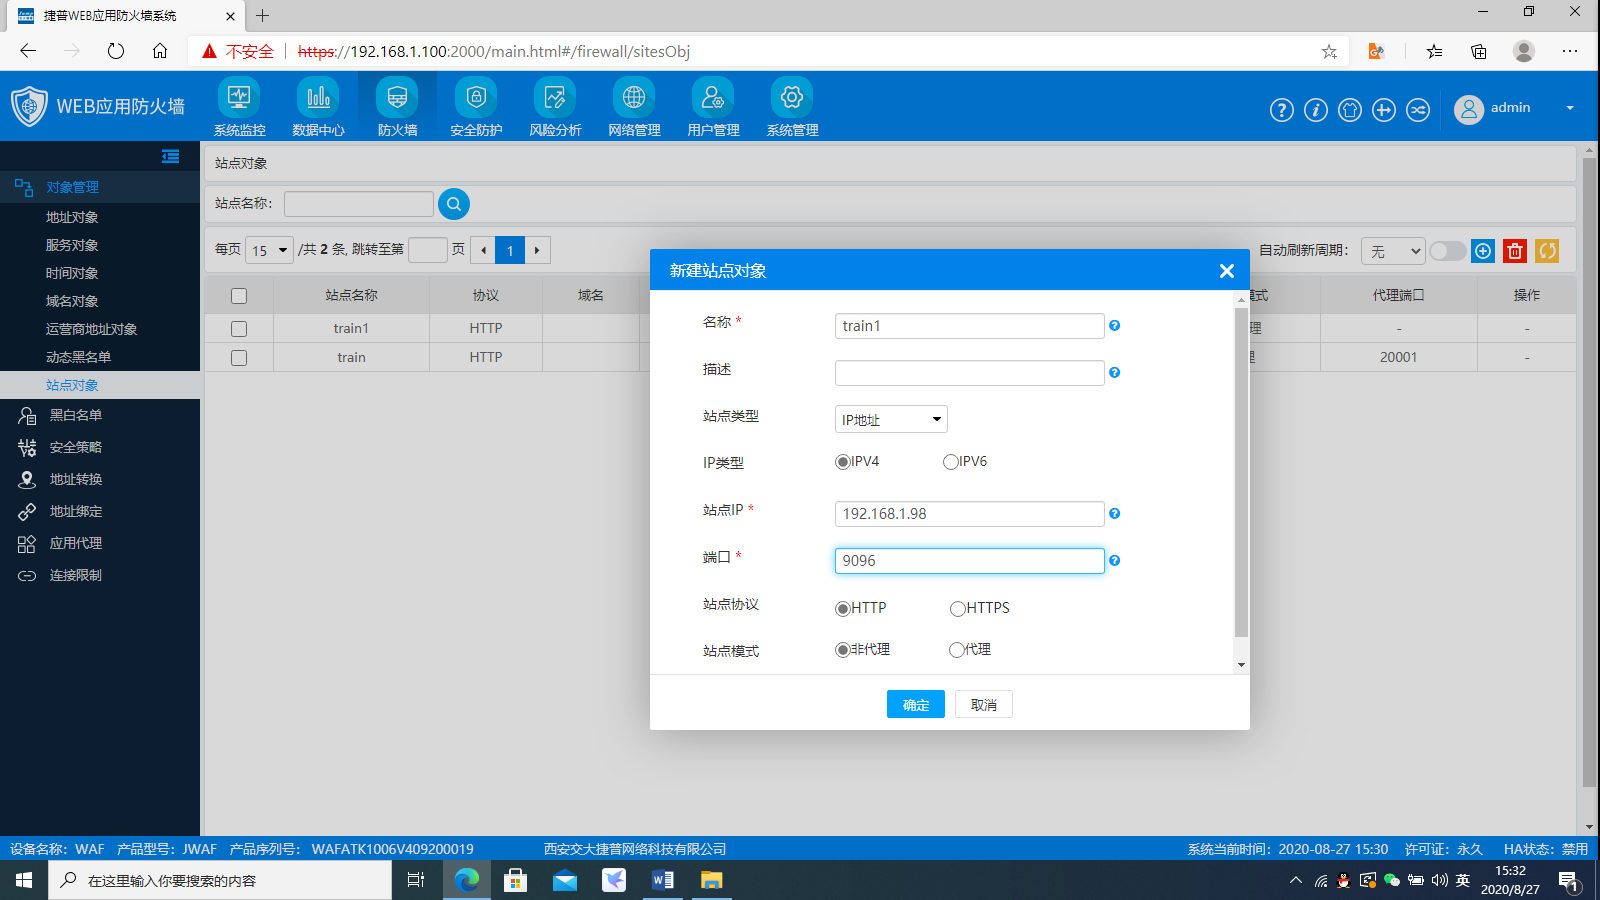
Task: Open the 每页 15 page size dropdown
Action: tap(269, 250)
